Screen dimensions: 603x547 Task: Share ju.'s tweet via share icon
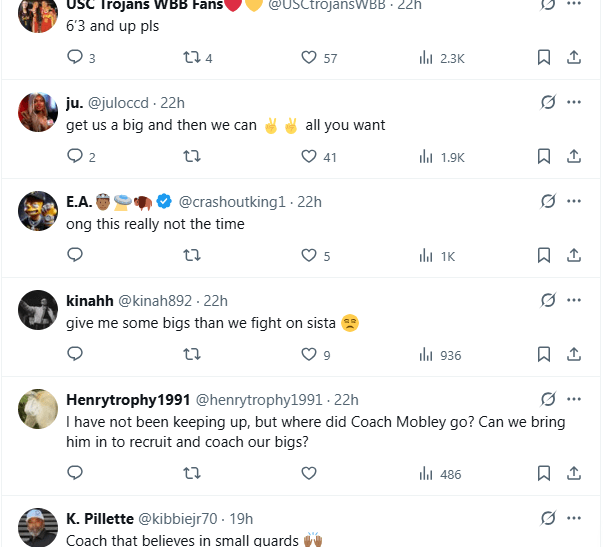[x=574, y=156]
